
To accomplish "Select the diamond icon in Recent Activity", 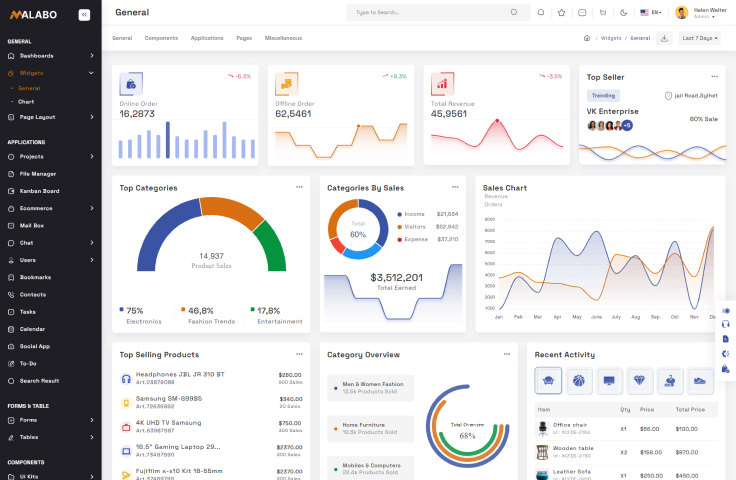I will (639, 380).
